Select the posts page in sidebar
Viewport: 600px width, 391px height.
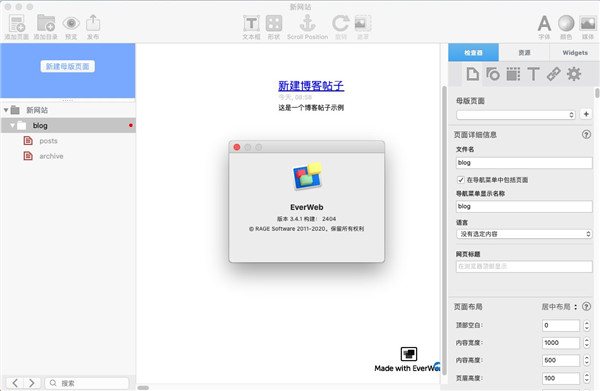coord(68,141)
